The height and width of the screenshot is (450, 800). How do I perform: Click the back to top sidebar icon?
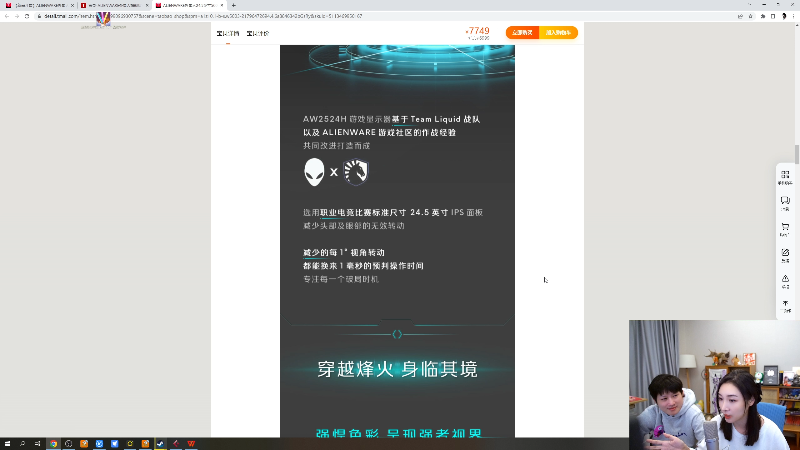click(x=785, y=306)
